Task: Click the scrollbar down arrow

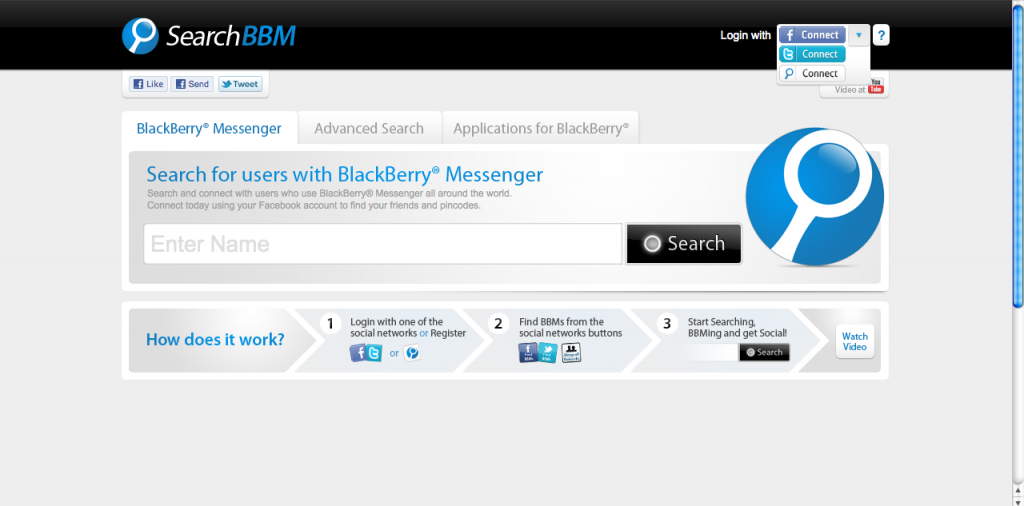Action: coord(1017,501)
